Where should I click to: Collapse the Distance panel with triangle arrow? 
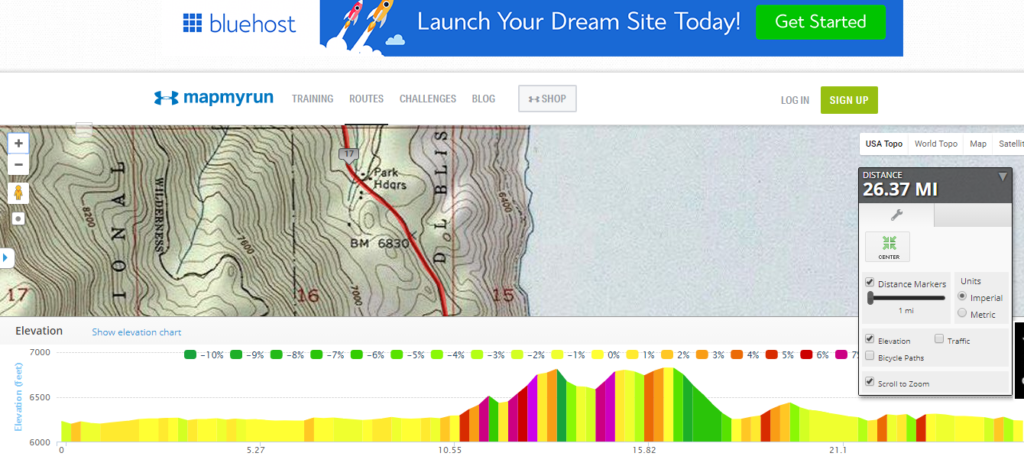(x=1002, y=177)
